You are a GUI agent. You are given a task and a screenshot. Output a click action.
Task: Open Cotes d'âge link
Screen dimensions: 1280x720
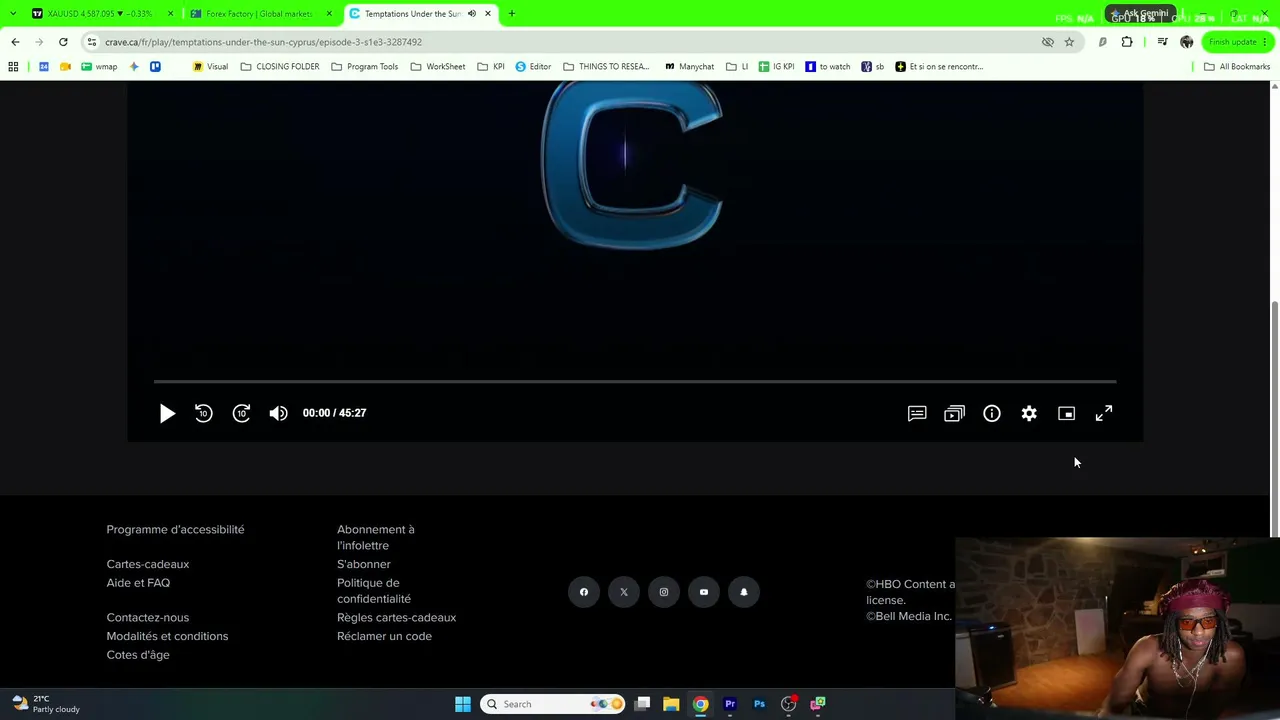tap(138, 655)
